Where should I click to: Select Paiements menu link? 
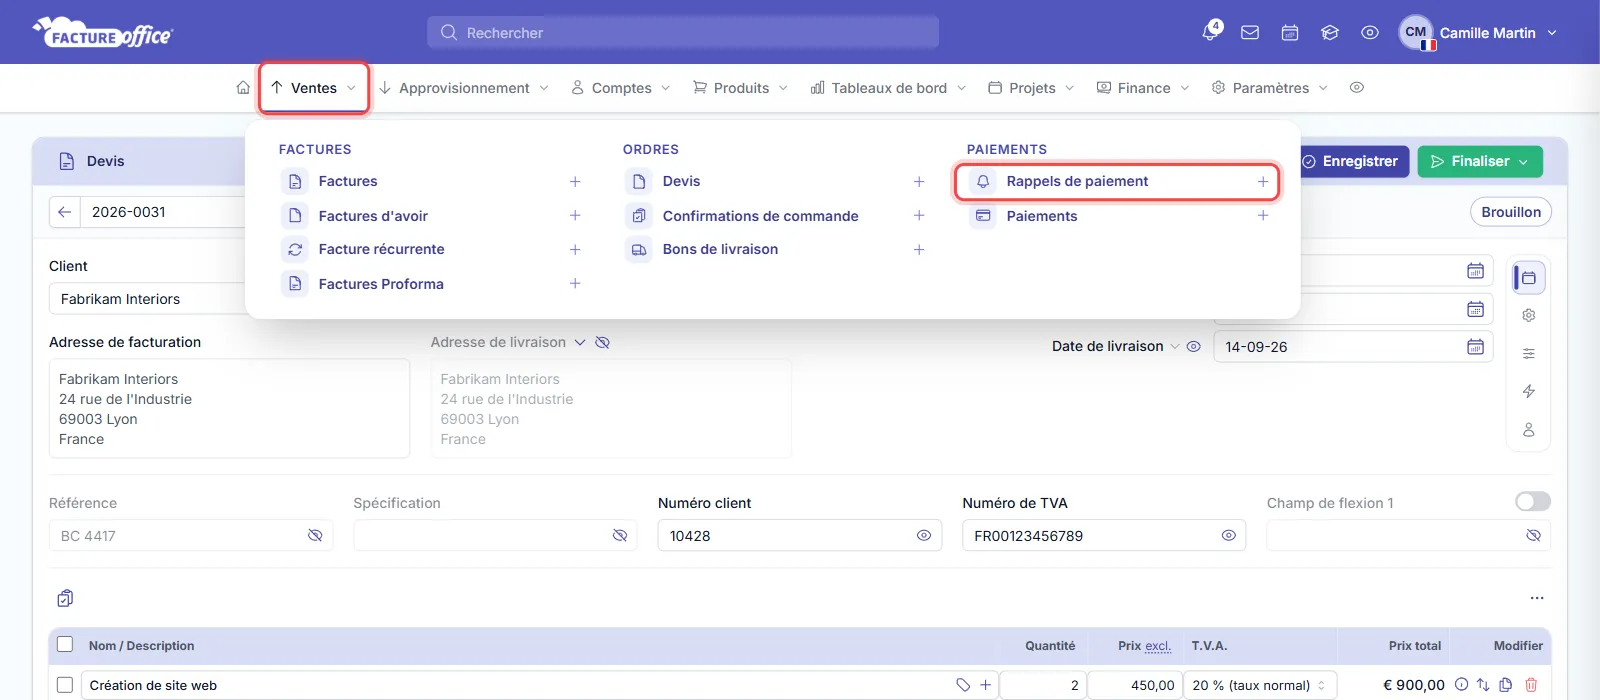click(1042, 216)
